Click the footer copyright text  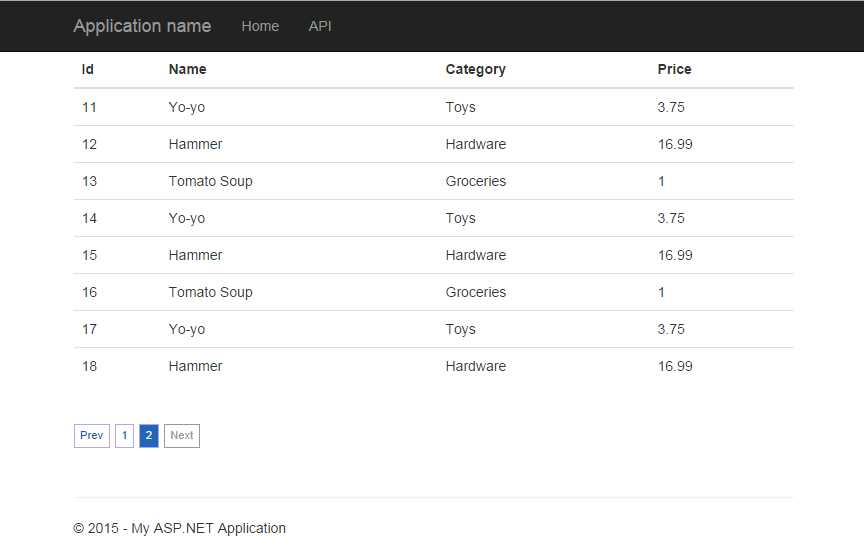point(179,528)
